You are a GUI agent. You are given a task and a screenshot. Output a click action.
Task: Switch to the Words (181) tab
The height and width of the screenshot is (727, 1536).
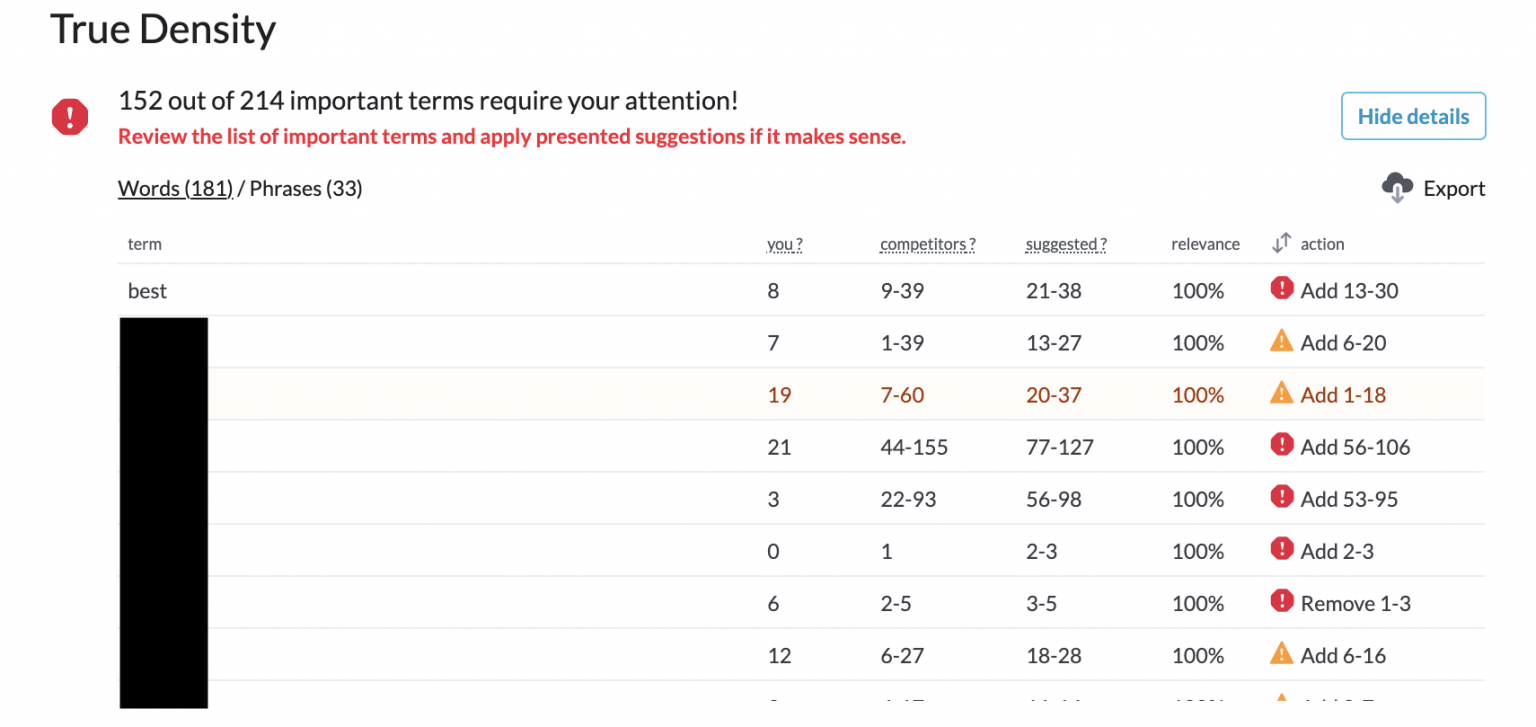click(175, 188)
